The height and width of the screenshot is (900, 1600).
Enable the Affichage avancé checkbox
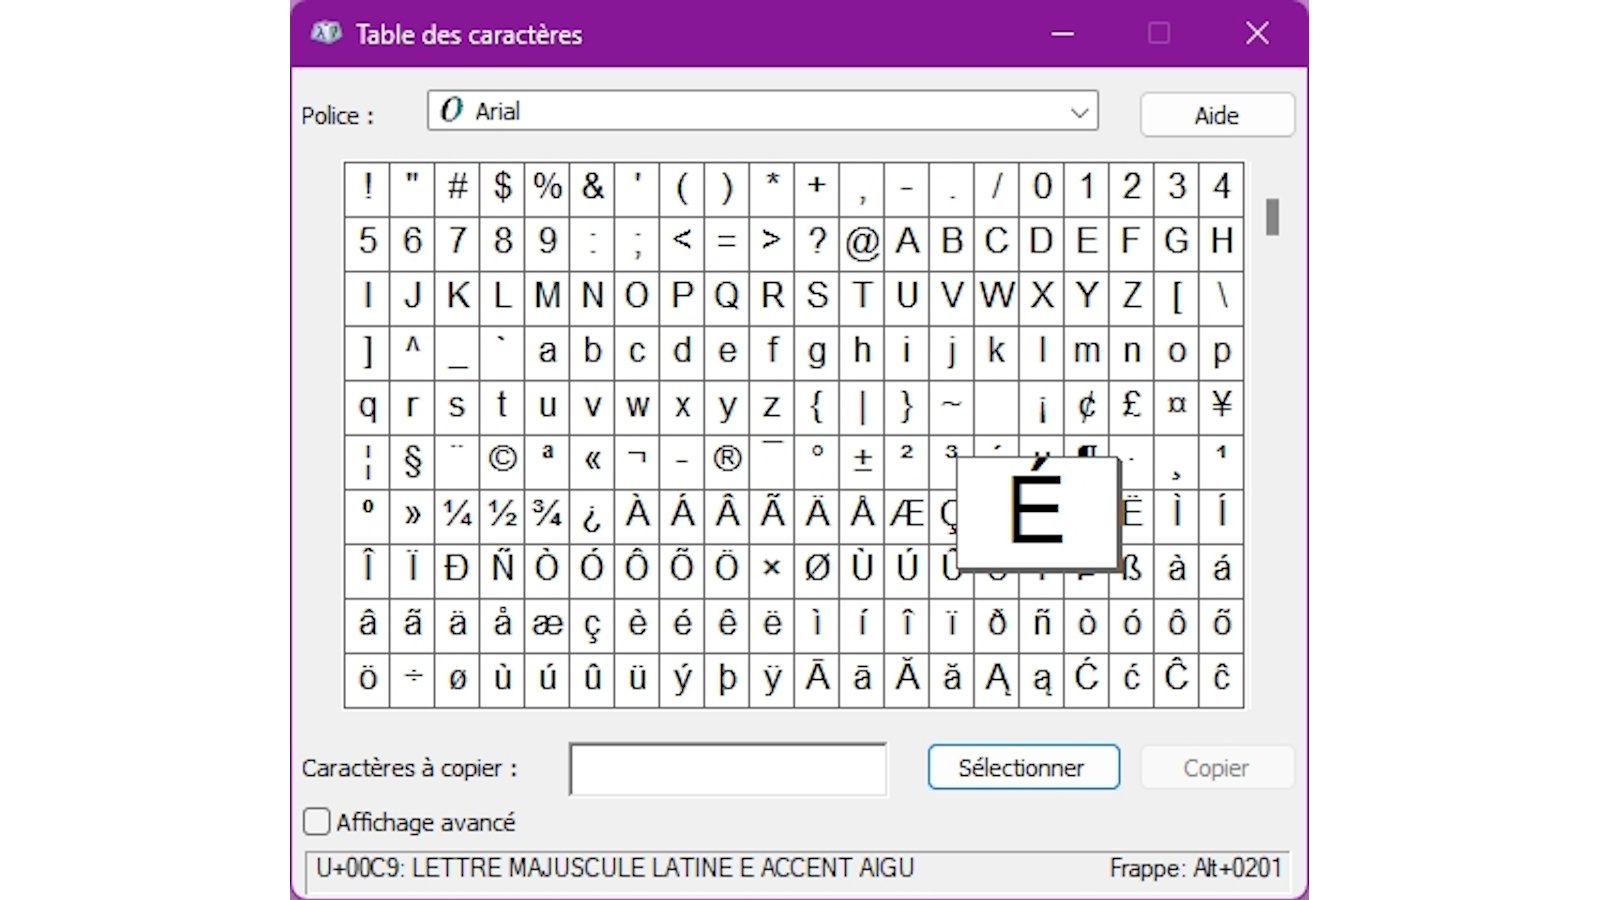[x=316, y=822]
